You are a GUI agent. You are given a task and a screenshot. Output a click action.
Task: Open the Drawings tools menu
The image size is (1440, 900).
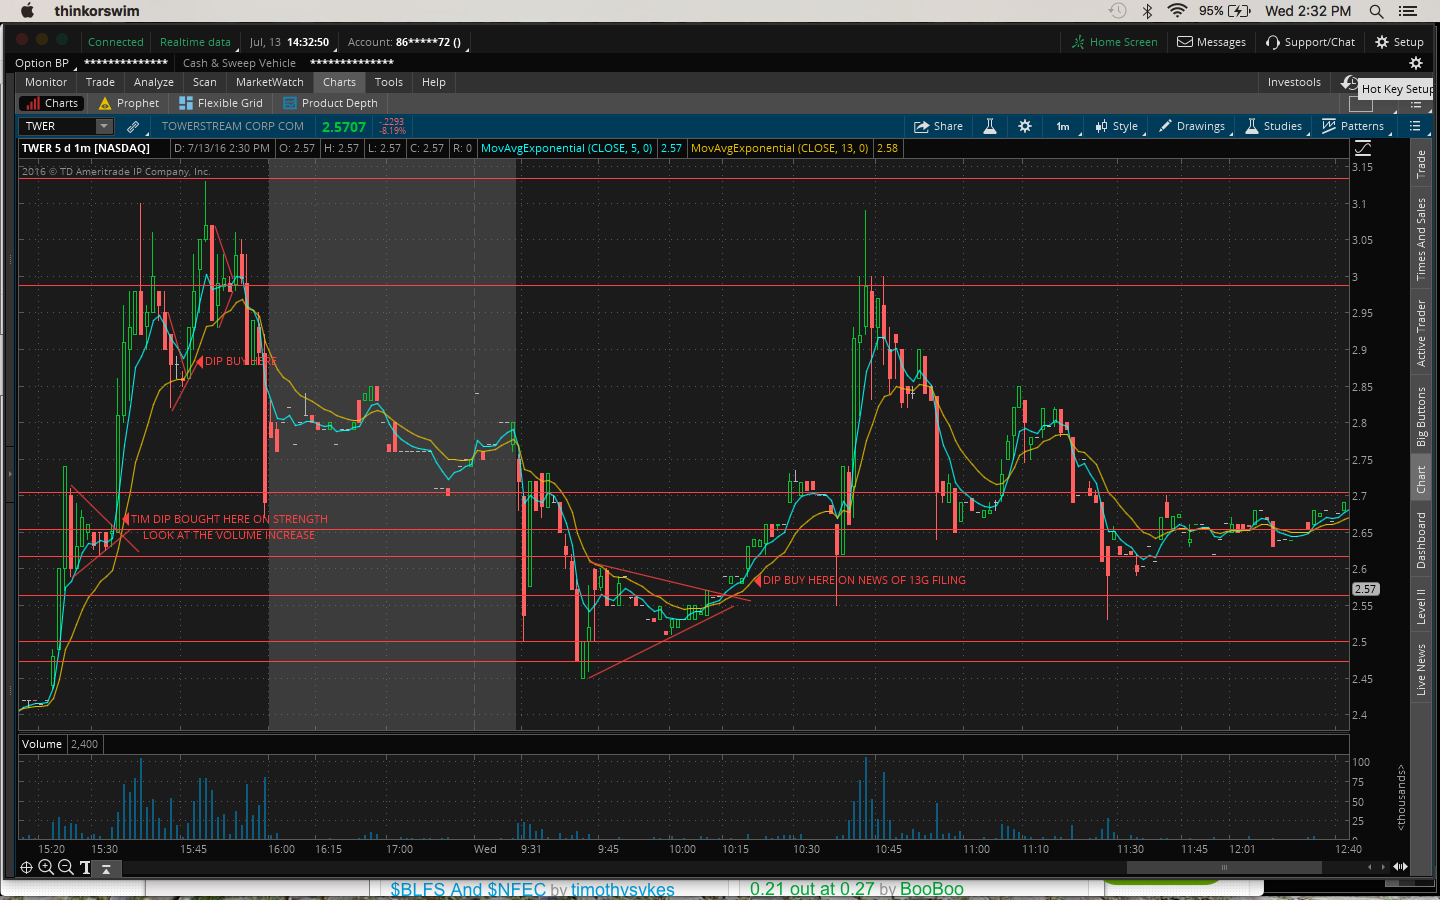coord(1192,126)
